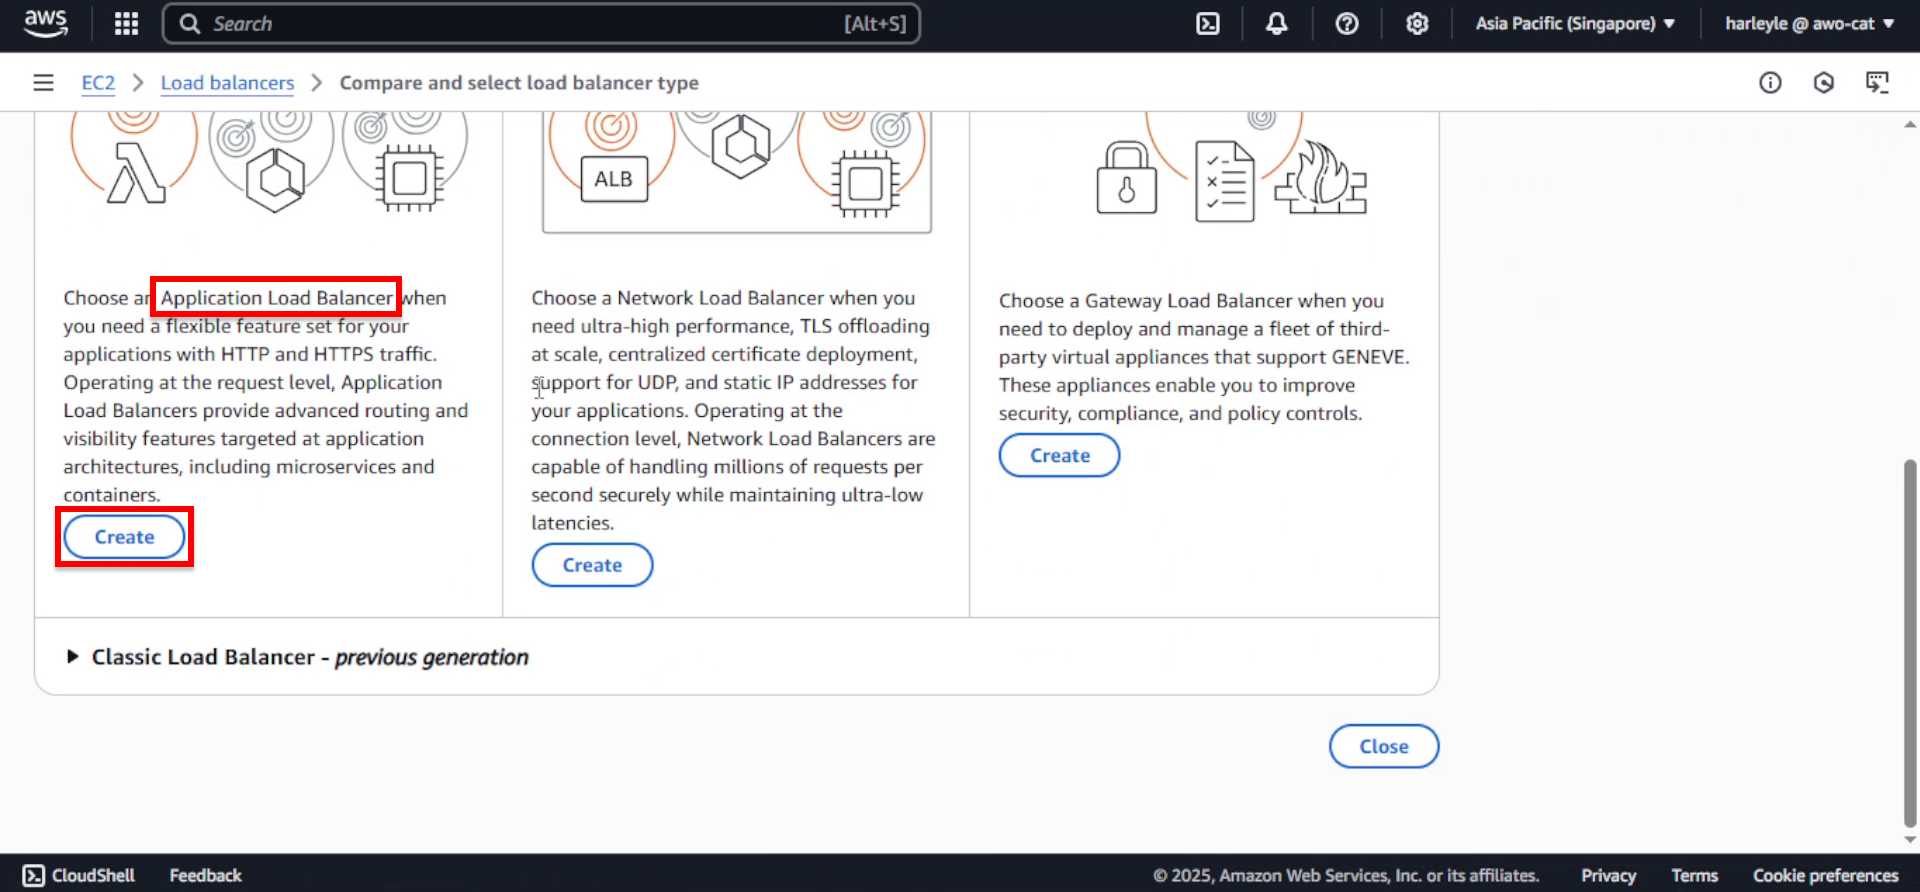Image resolution: width=1920 pixels, height=892 pixels.
Task: Open the monitor icon on the breadcrumb bar
Action: (x=1877, y=82)
